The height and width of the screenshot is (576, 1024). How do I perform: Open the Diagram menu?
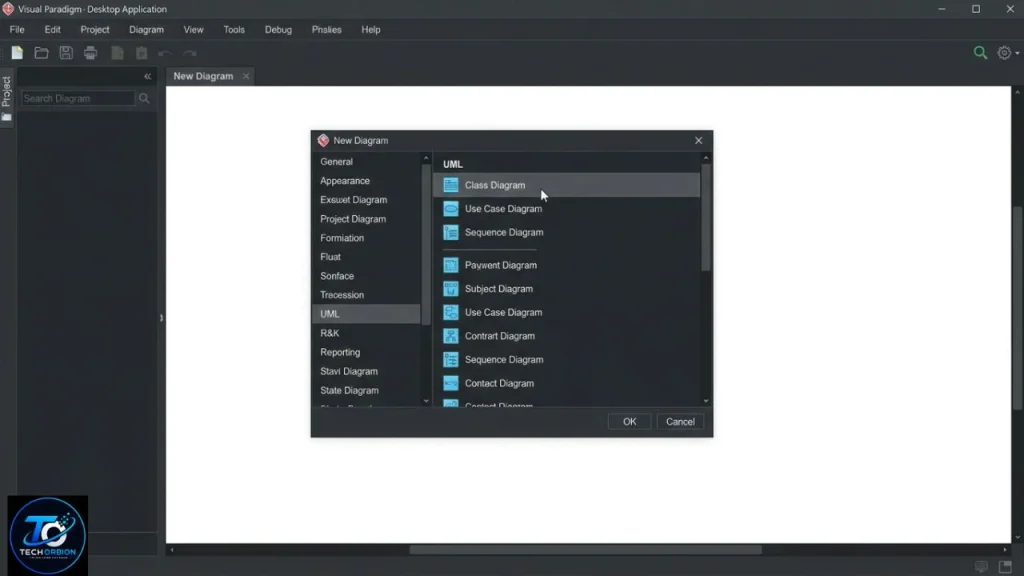tap(146, 29)
